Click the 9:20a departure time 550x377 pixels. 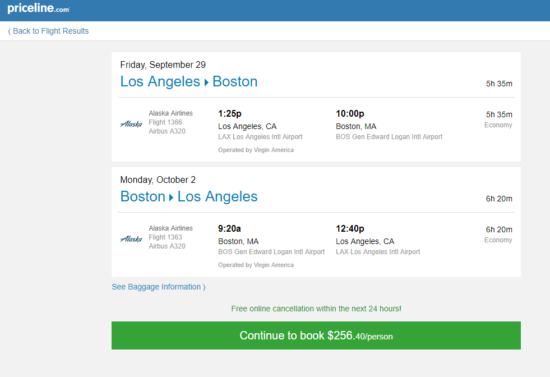click(229, 229)
